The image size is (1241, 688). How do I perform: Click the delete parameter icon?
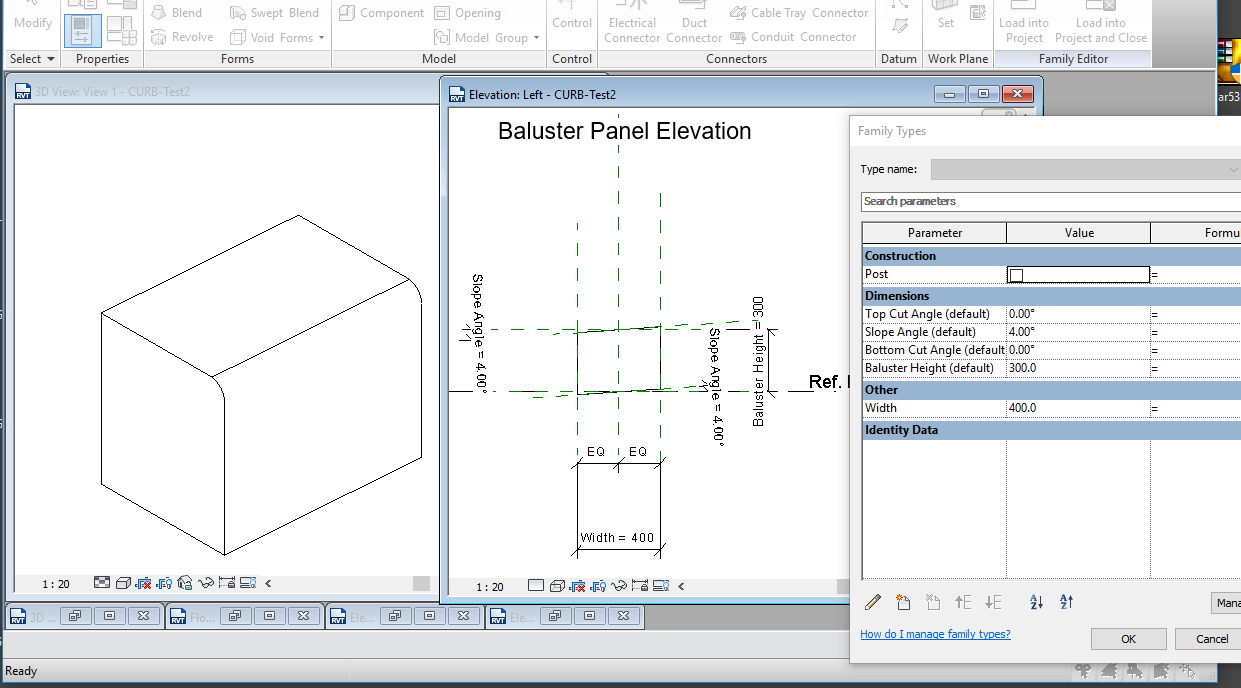933,602
